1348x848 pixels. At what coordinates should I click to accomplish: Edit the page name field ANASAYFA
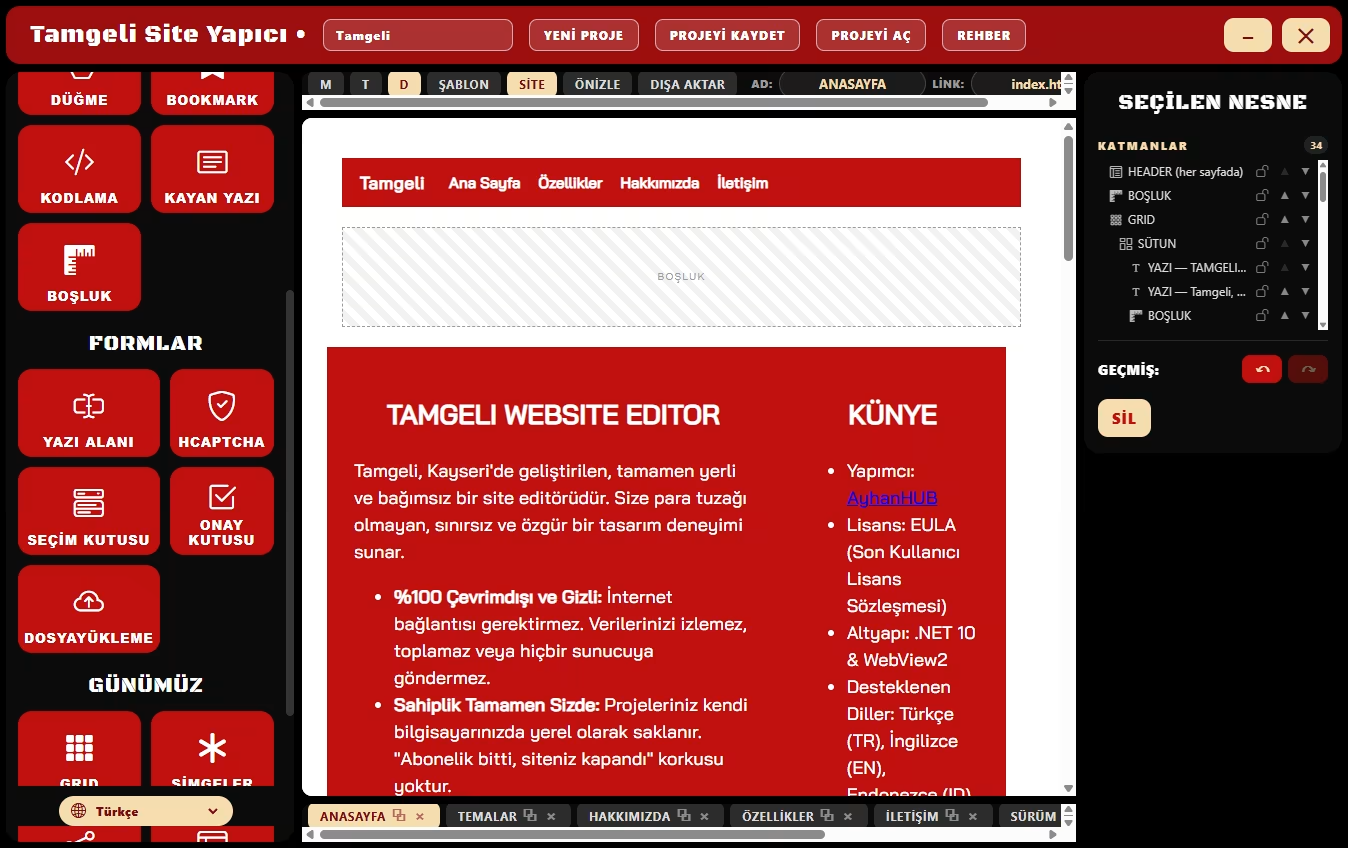pyautogui.click(x=852, y=84)
